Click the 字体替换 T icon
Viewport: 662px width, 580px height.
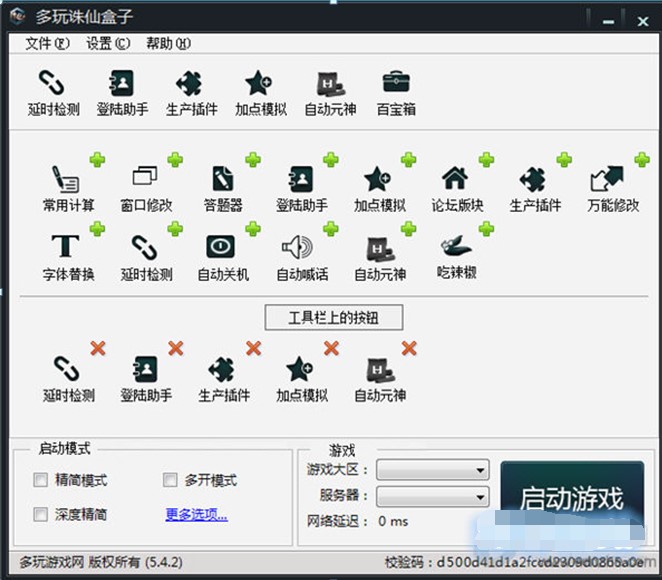(65, 246)
